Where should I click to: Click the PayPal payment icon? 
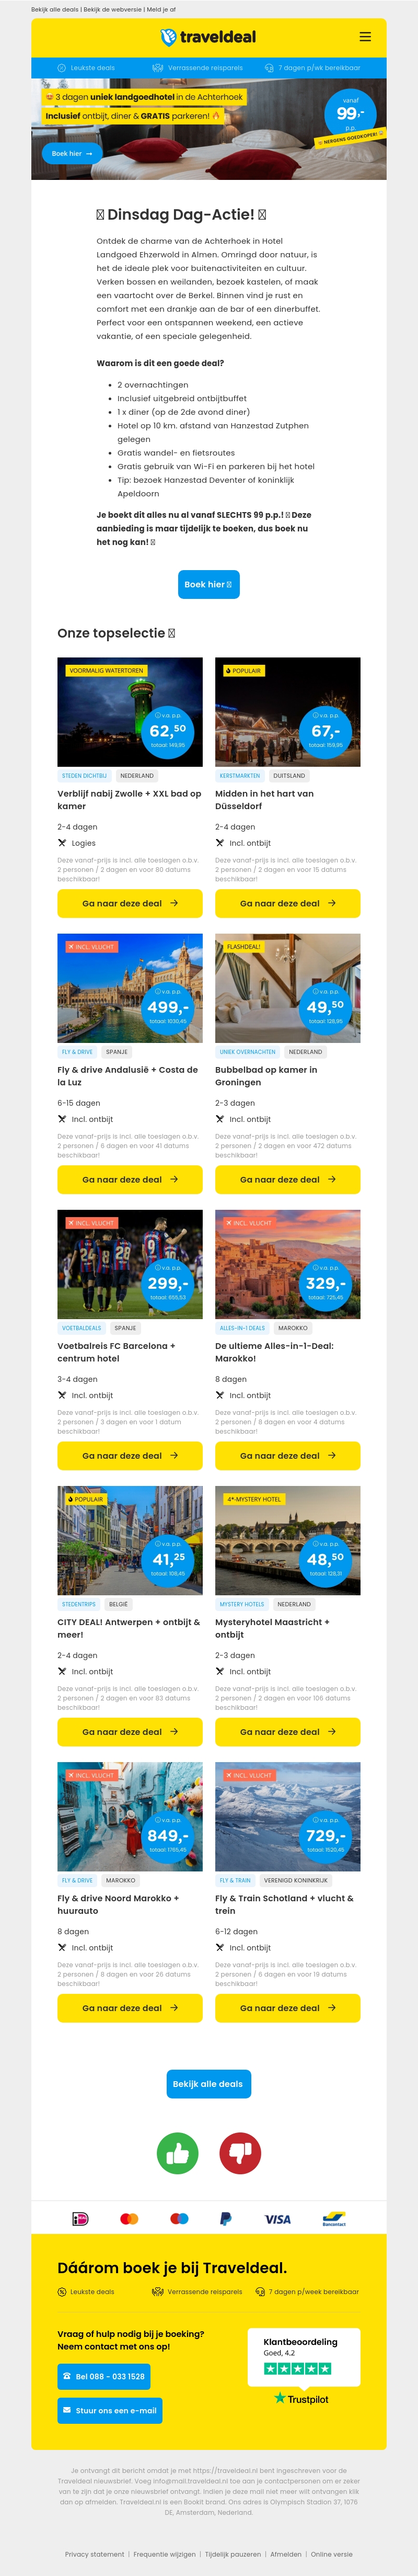tap(225, 2217)
